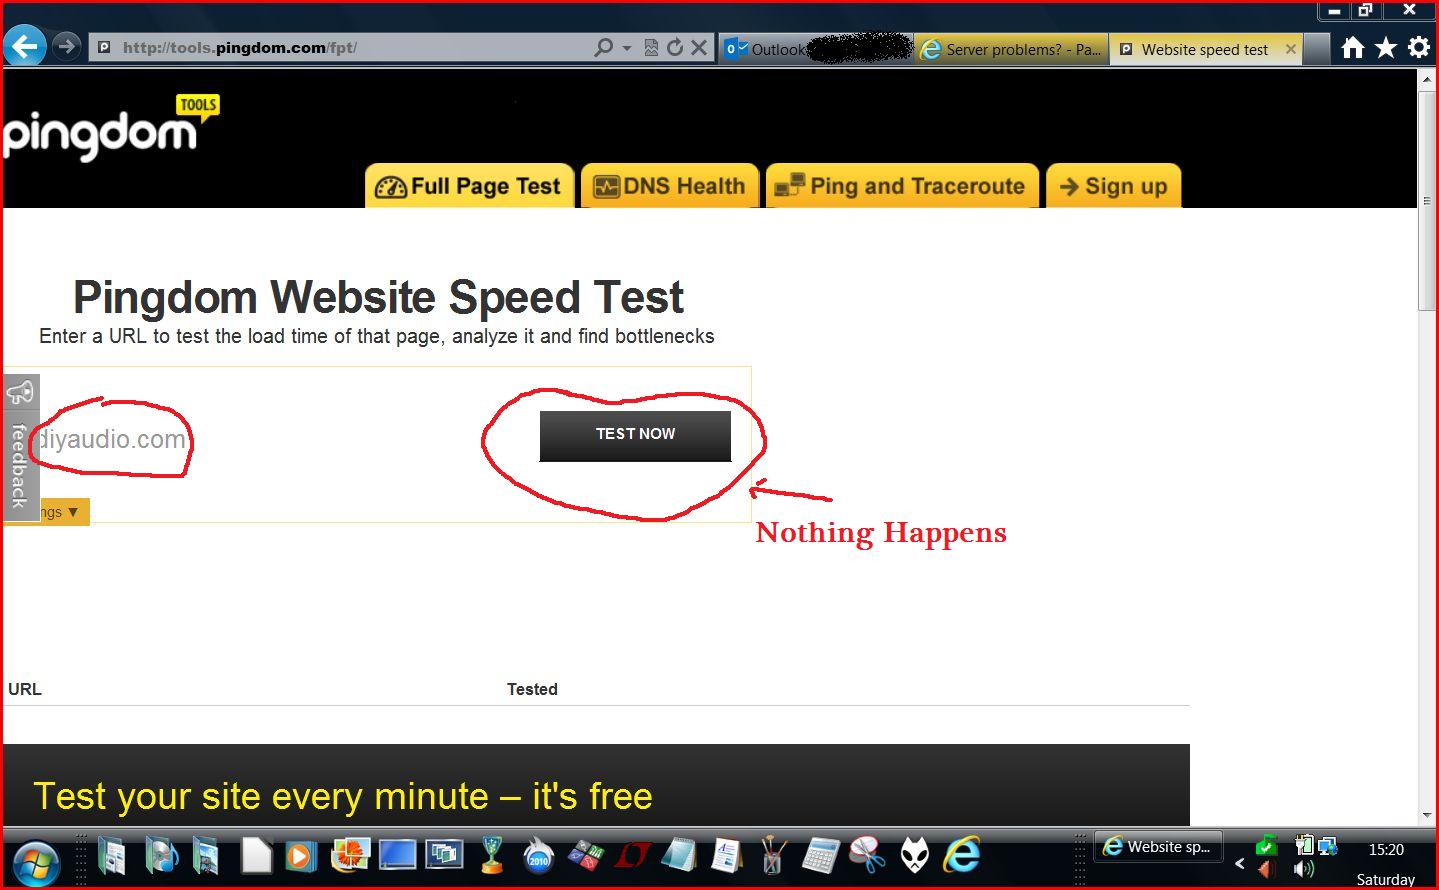Select the 'Website speed test' browser tab
The image size is (1439, 890).
tap(1204, 49)
